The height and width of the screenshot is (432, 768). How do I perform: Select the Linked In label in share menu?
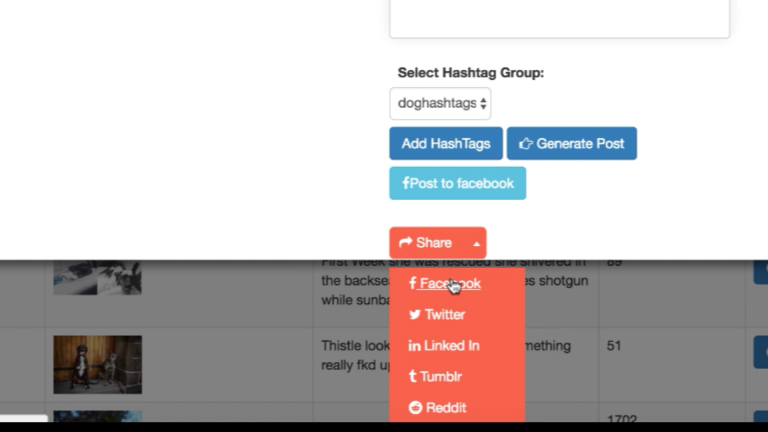coord(451,346)
